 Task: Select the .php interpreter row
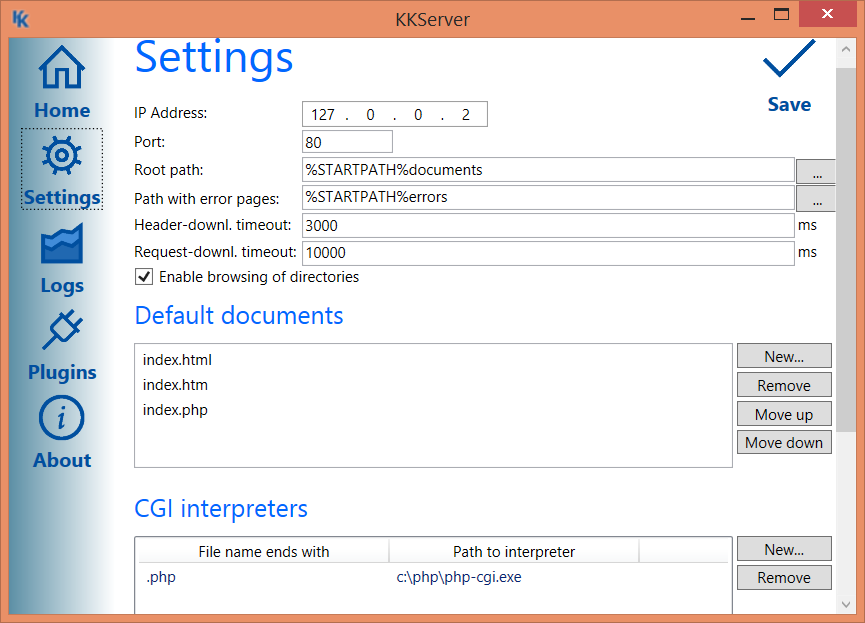[433, 577]
